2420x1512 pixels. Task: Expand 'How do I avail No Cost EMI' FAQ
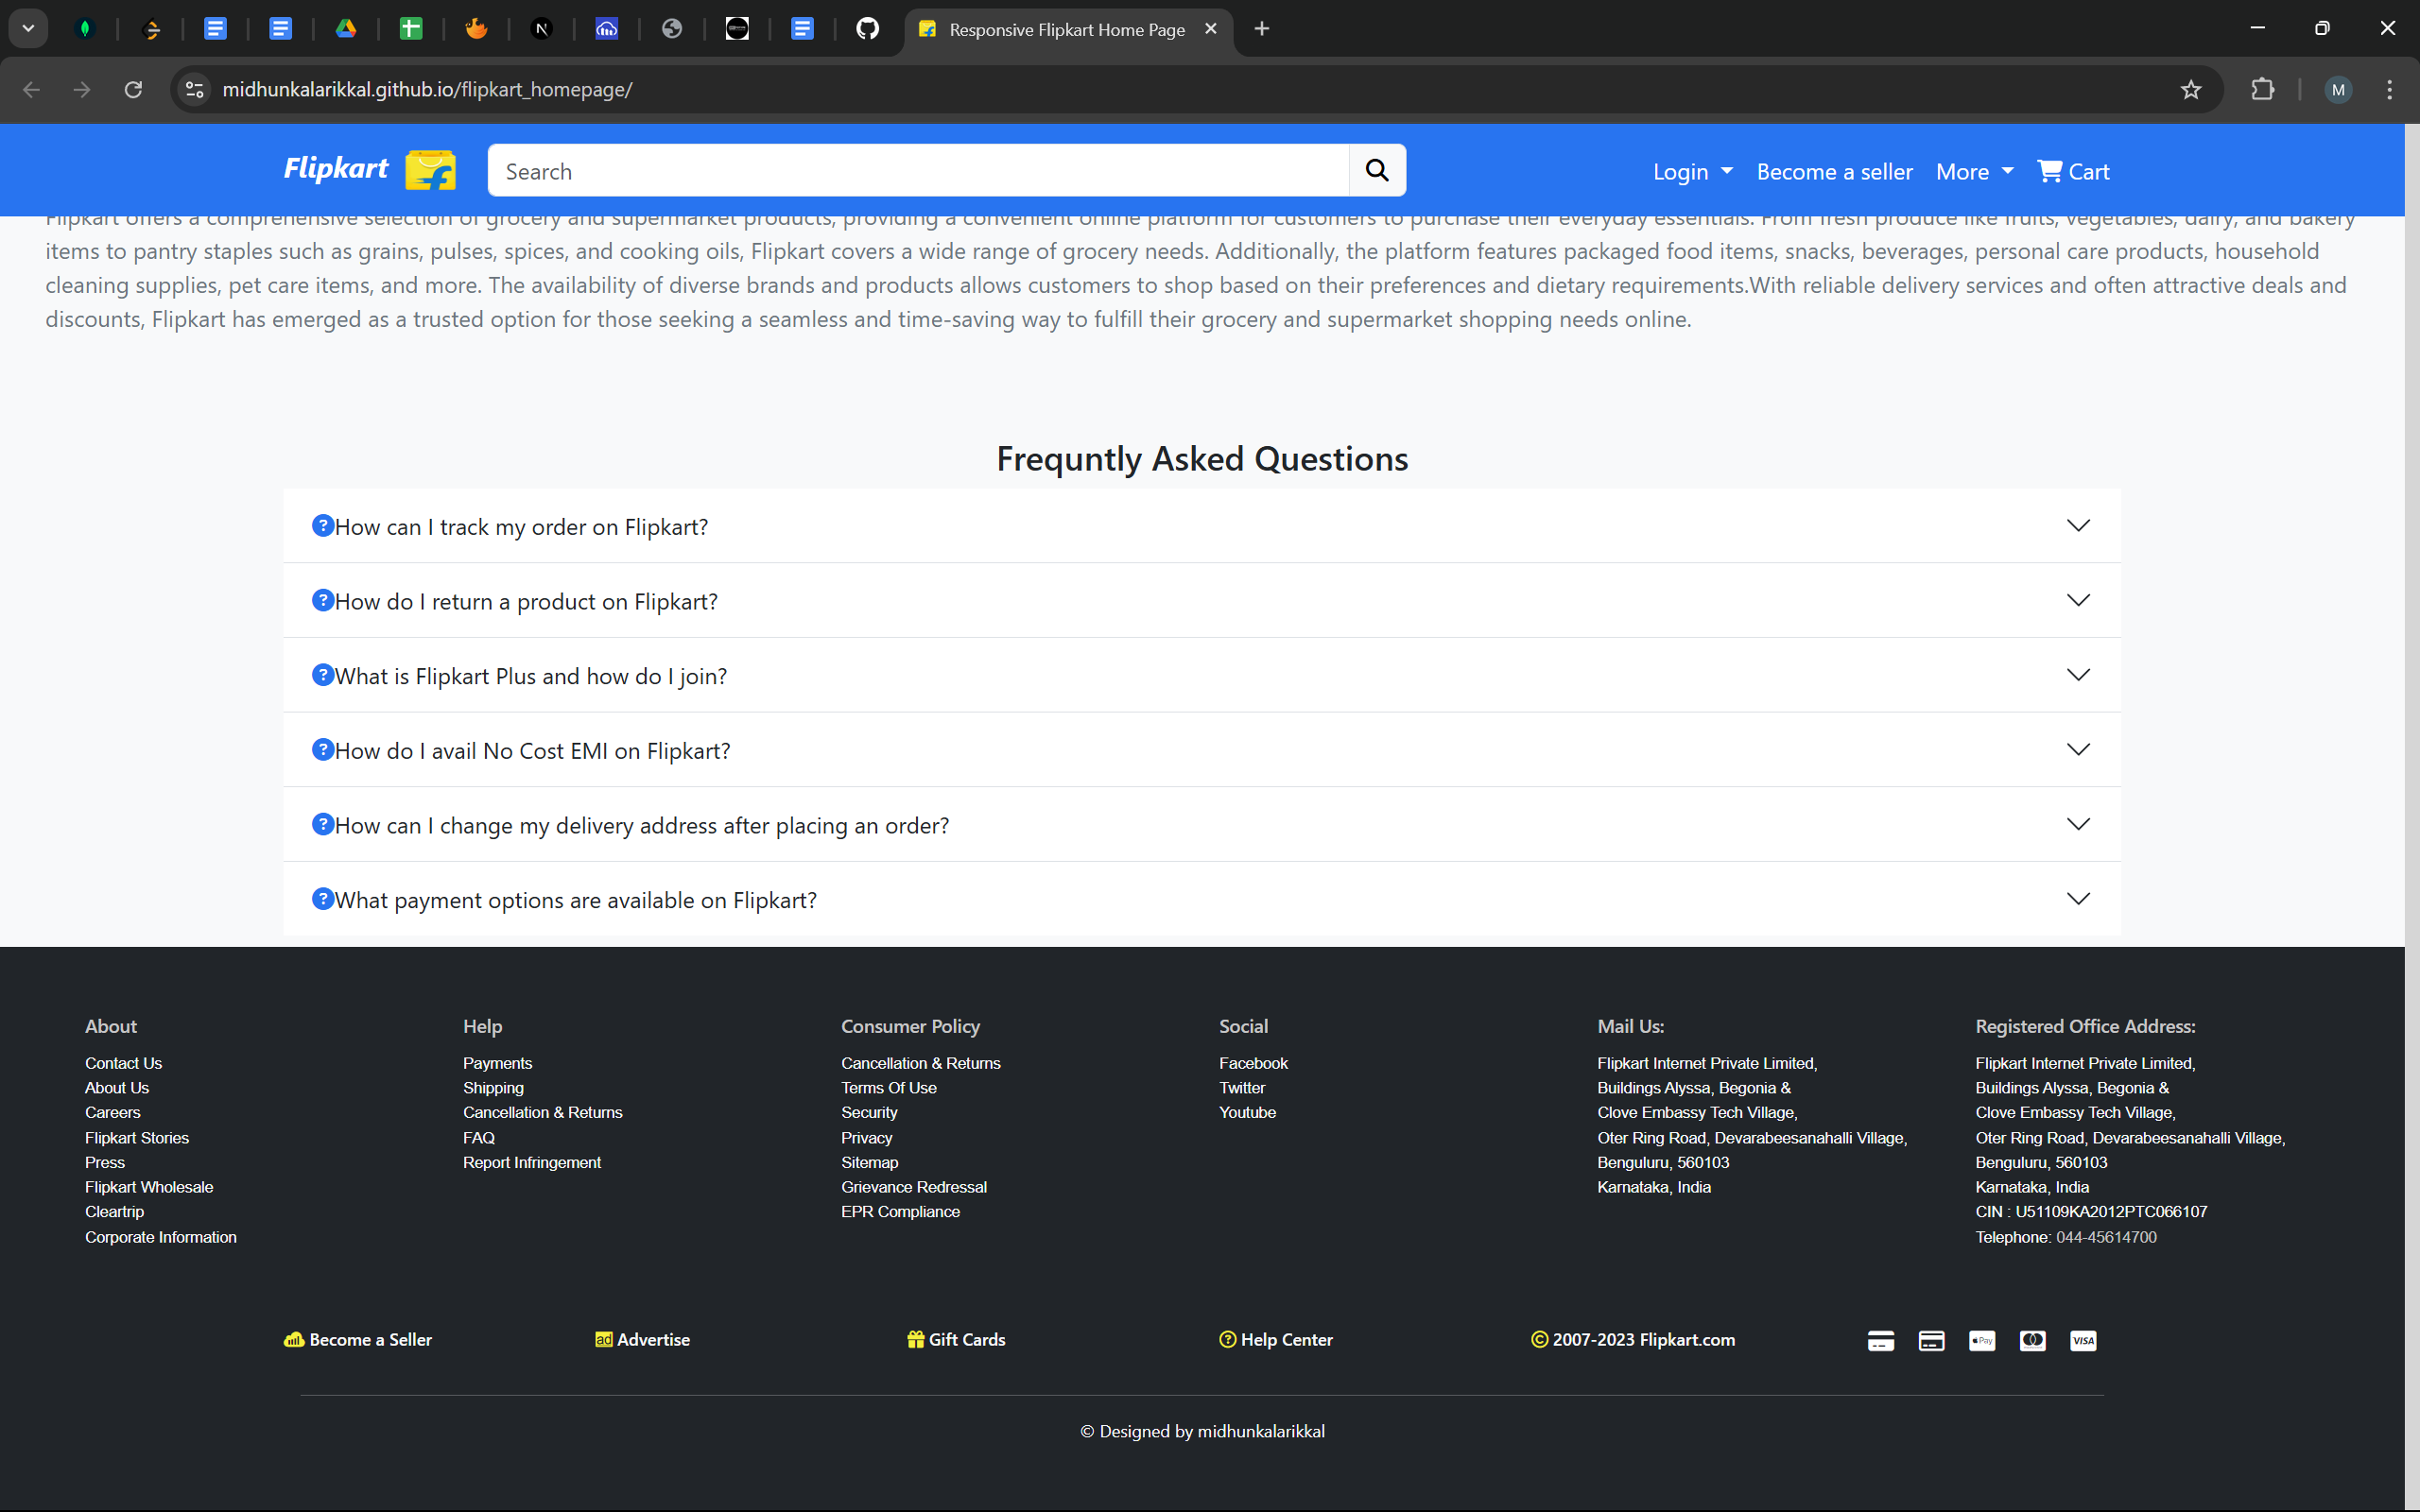[1202, 750]
